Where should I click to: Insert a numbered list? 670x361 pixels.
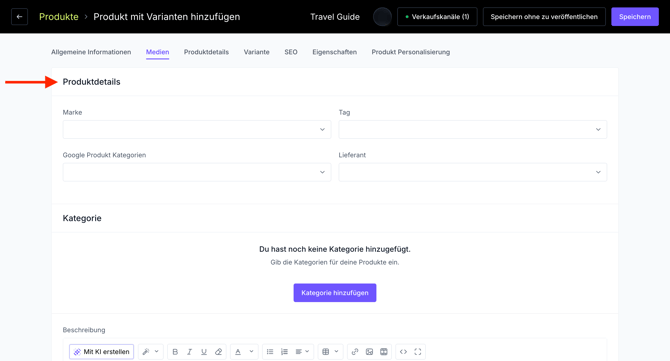pyautogui.click(x=284, y=352)
